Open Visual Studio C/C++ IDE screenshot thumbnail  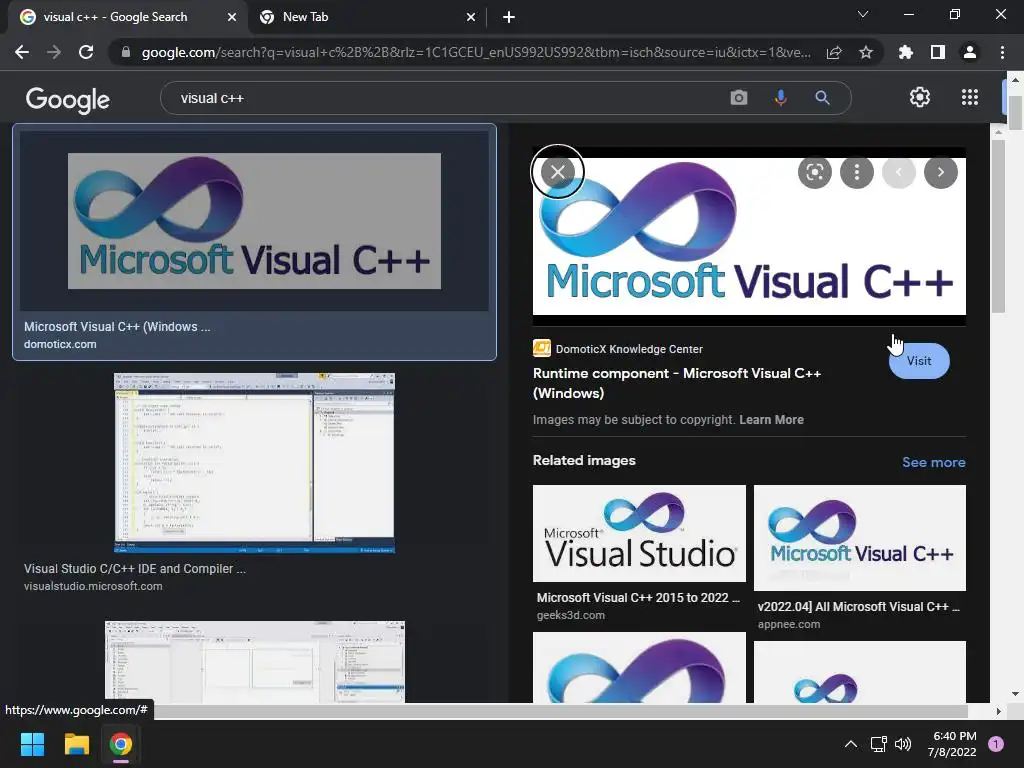(254, 463)
